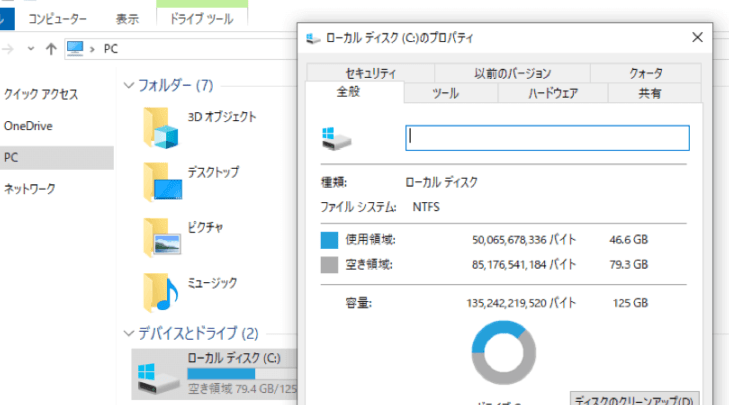Screen dimensions: 729x405
Task: Click the drive label text field
Action: click(547, 138)
